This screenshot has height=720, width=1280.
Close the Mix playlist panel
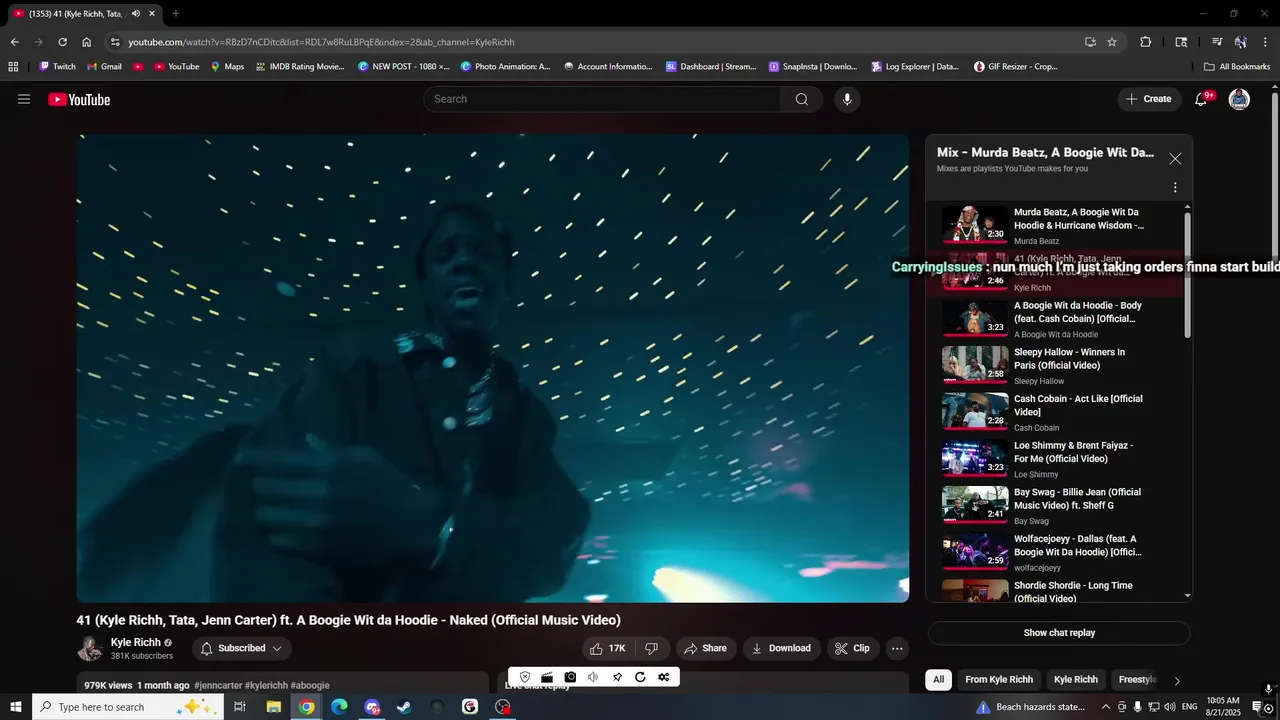(1175, 158)
